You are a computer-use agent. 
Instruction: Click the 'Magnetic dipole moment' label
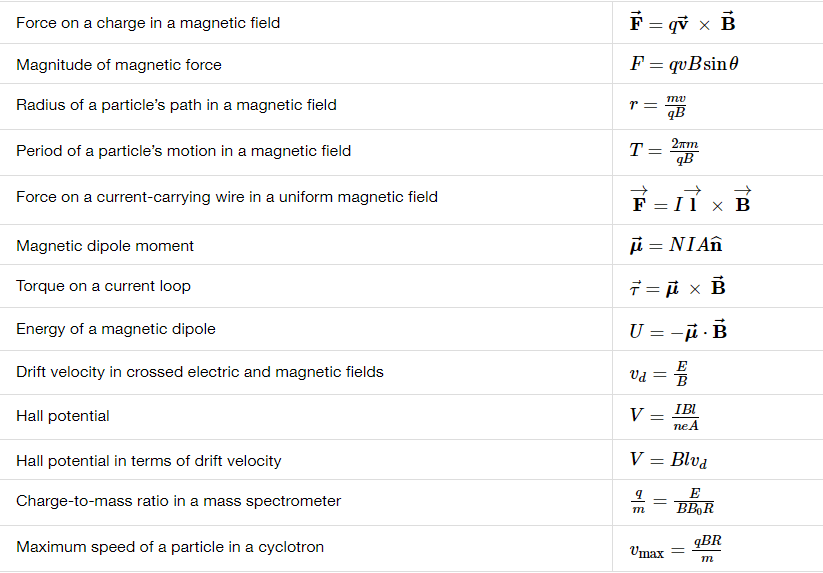click(x=105, y=246)
